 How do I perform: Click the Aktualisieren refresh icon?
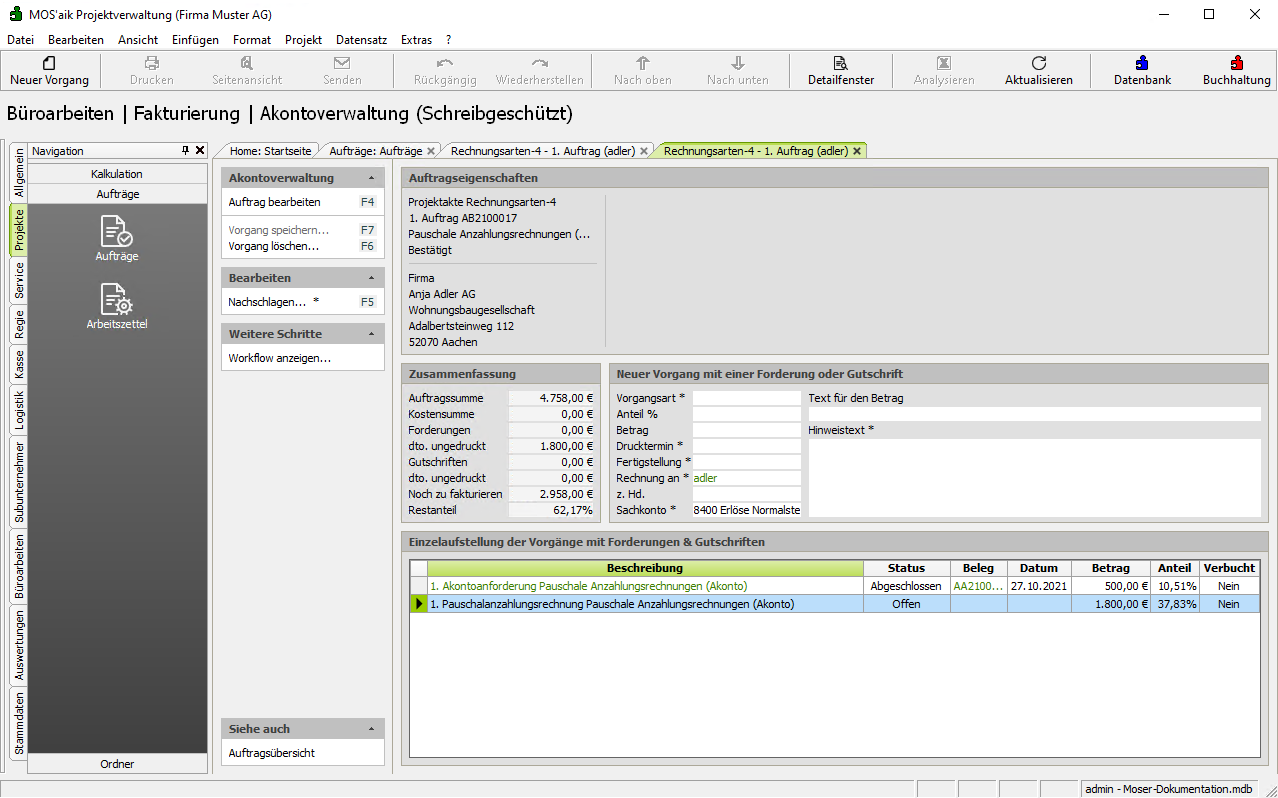pyautogui.click(x=1038, y=63)
